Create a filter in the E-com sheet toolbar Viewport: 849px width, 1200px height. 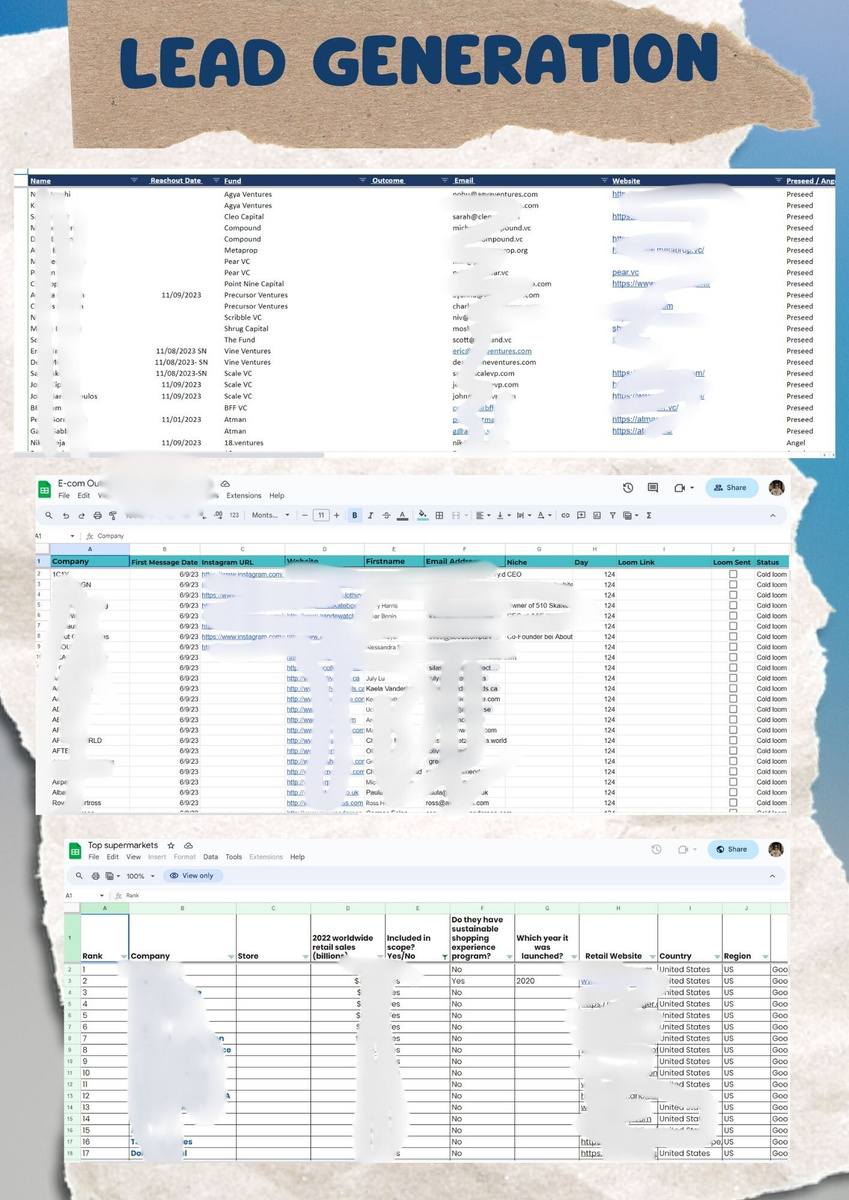click(x=612, y=515)
